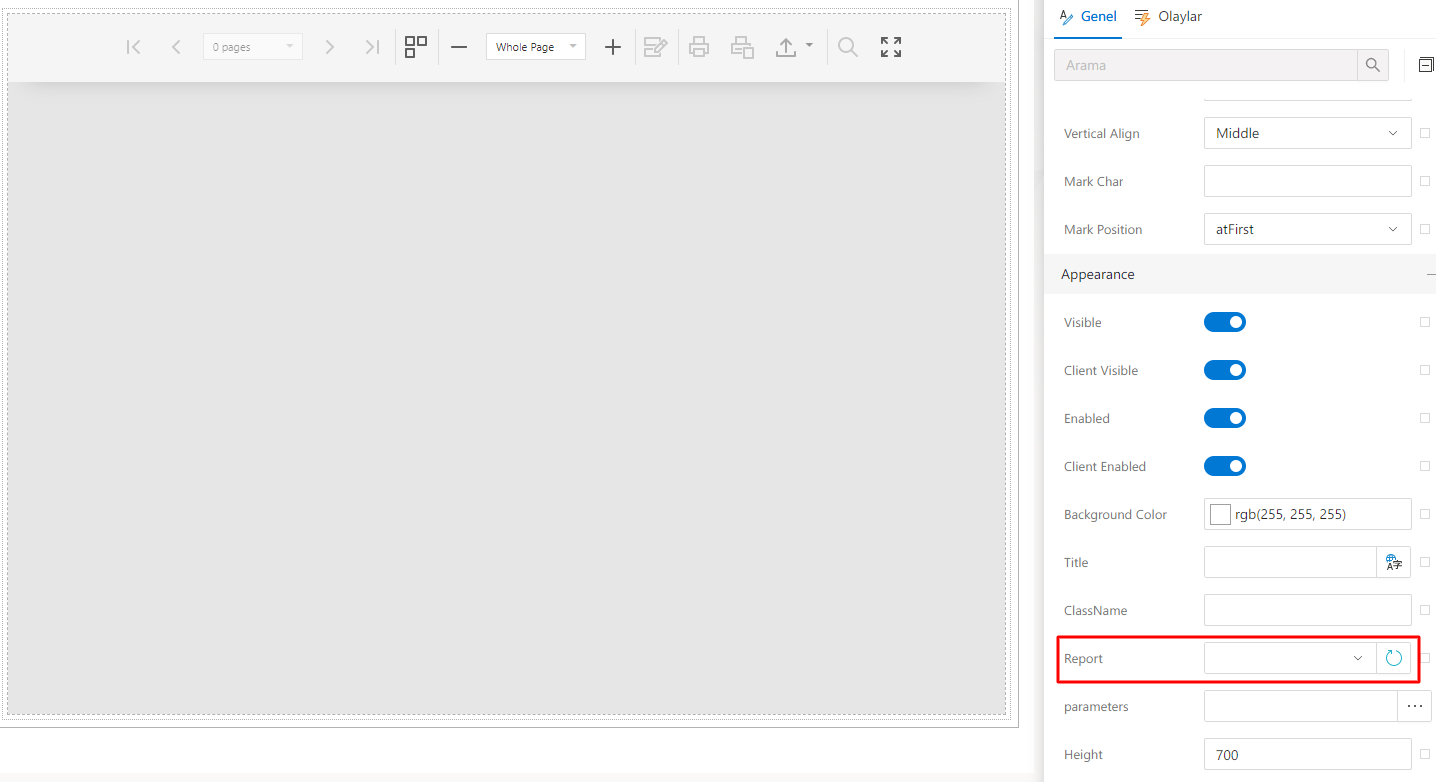The height and width of the screenshot is (782, 1436).
Task: Toggle multipage view icon
Action: (x=416, y=47)
